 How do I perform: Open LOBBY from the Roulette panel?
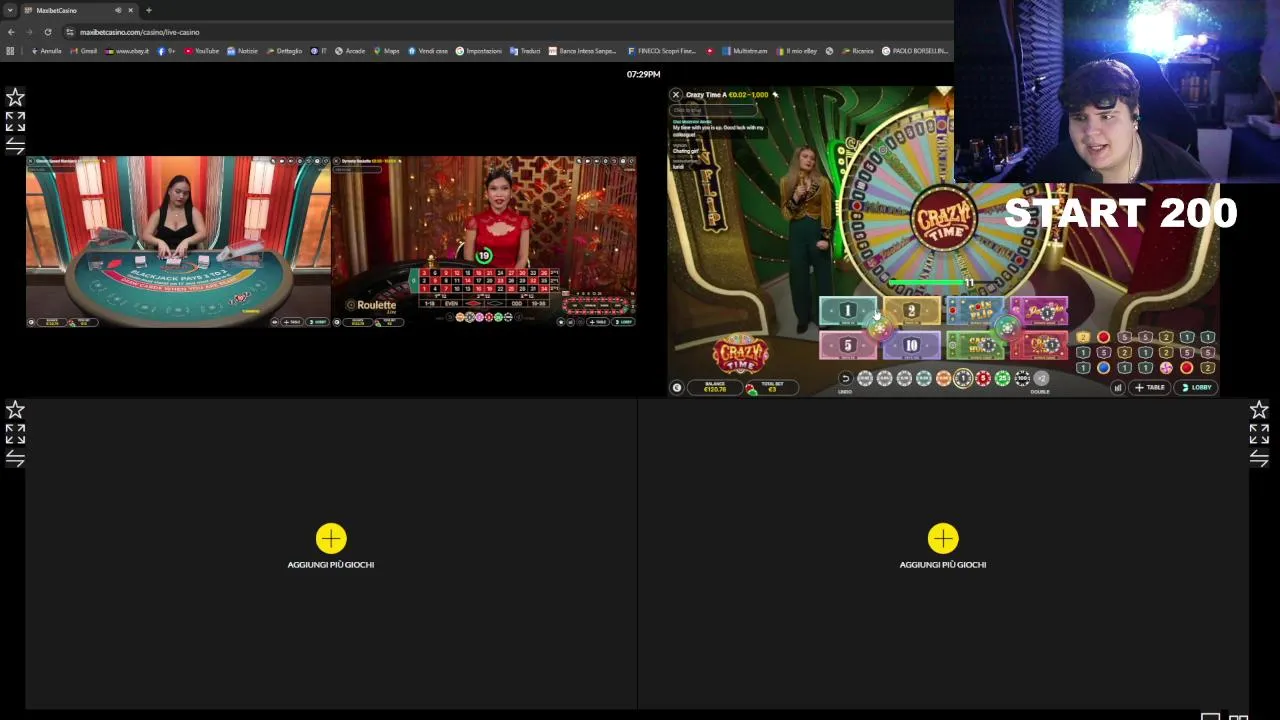pos(623,322)
